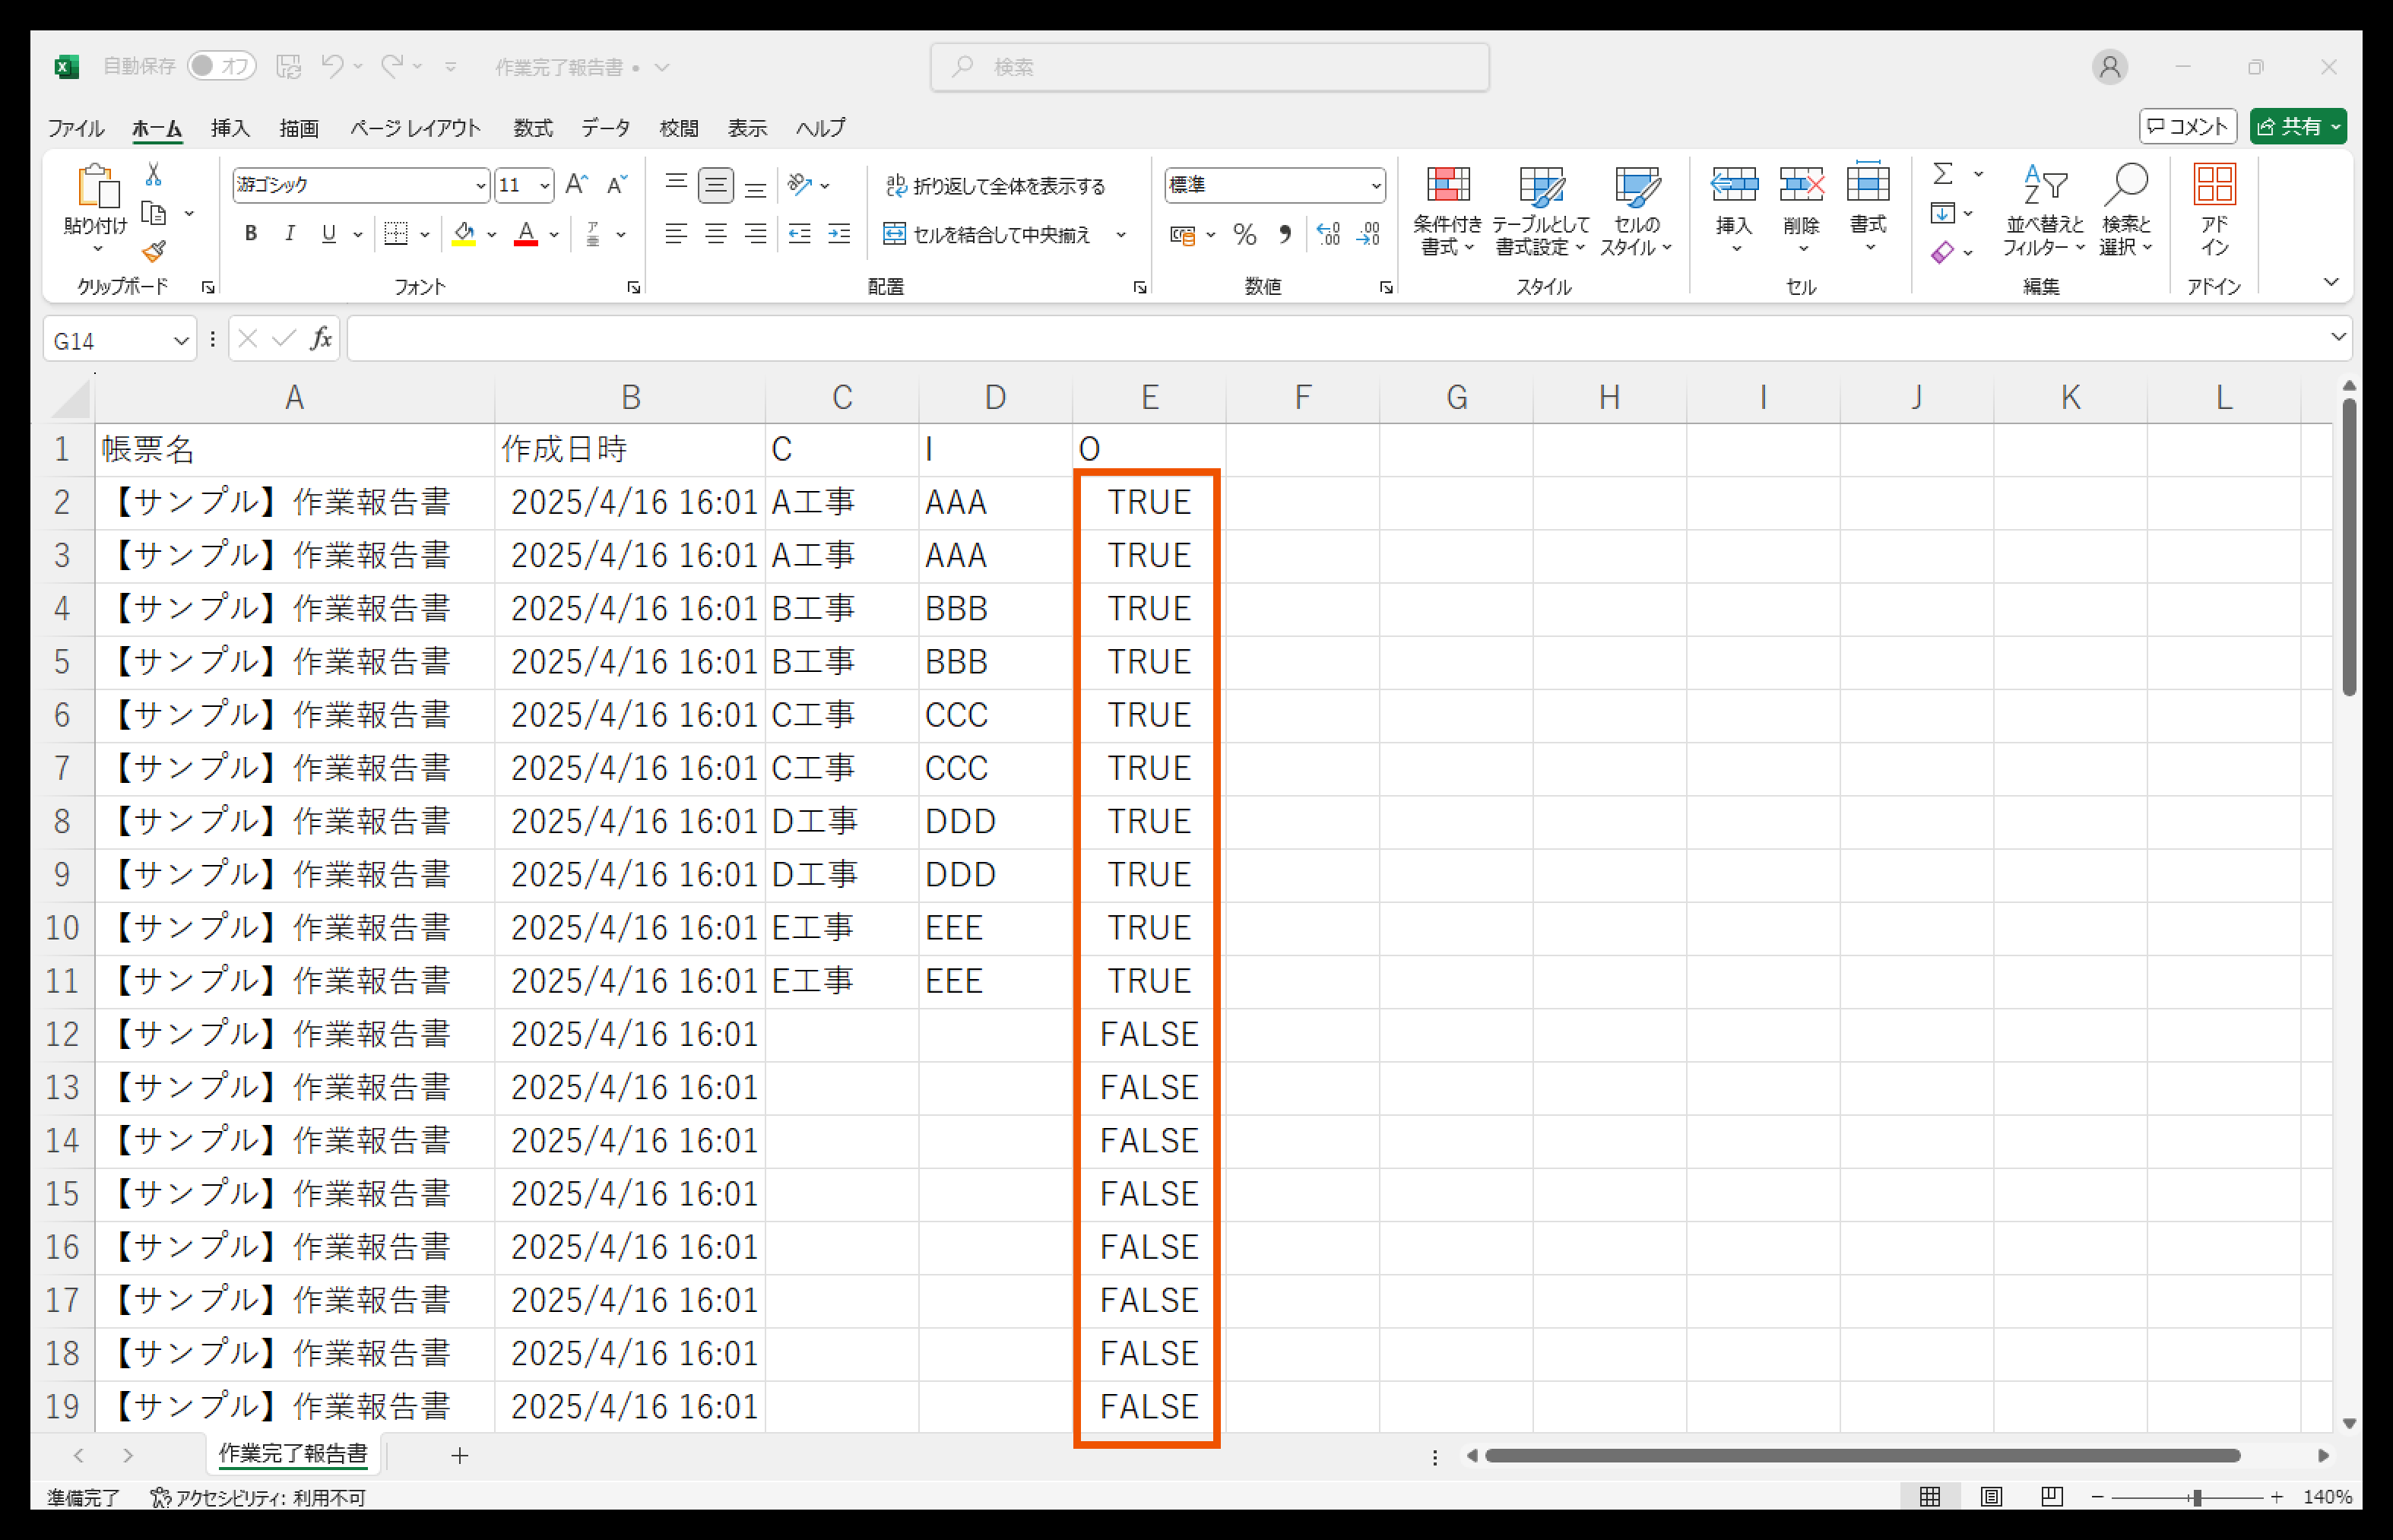The image size is (2393, 1540).
Task: Click the search box in title bar
Action: pos(1209,67)
